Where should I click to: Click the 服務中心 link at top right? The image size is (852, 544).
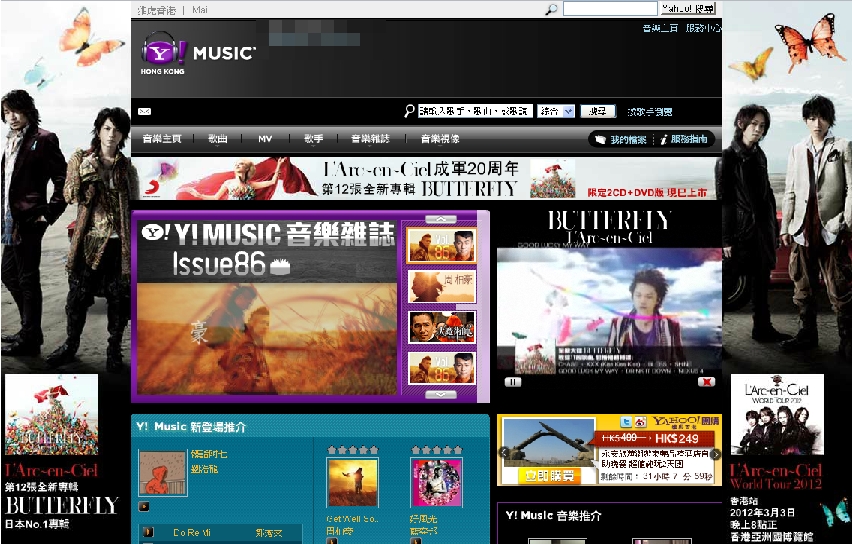(703, 28)
